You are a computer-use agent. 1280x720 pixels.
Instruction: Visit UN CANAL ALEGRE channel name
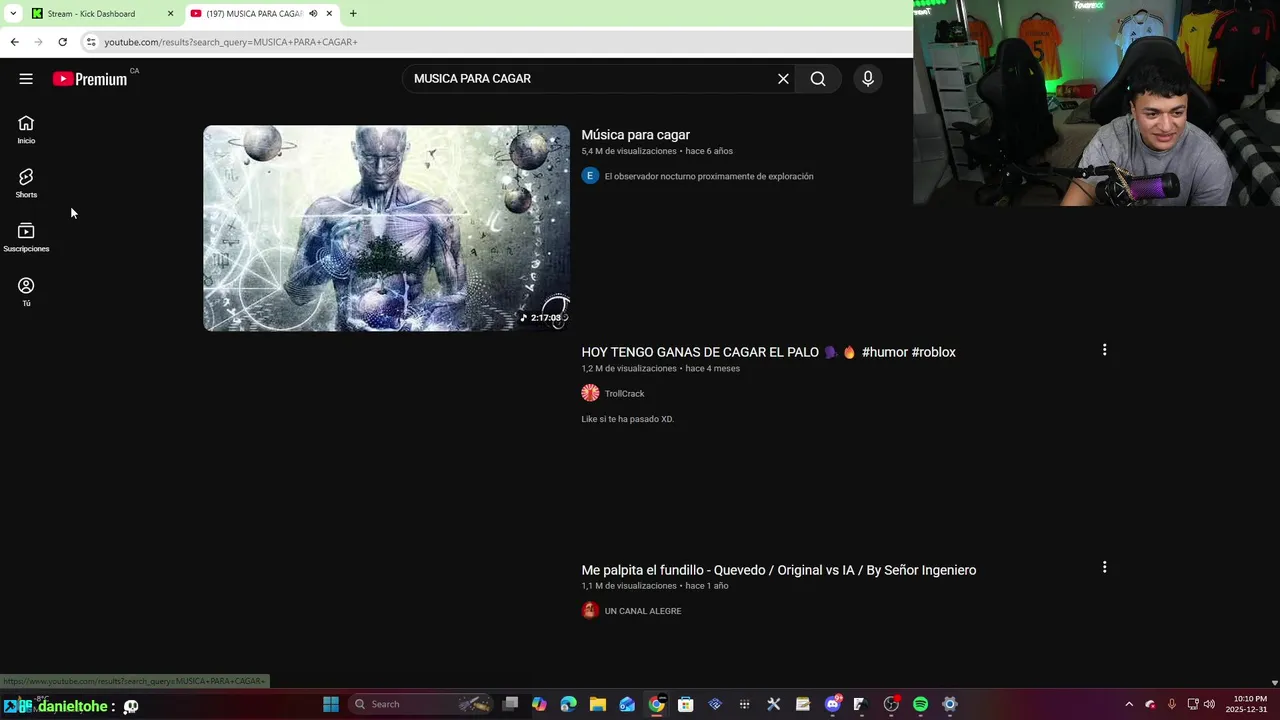click(643, 611)
